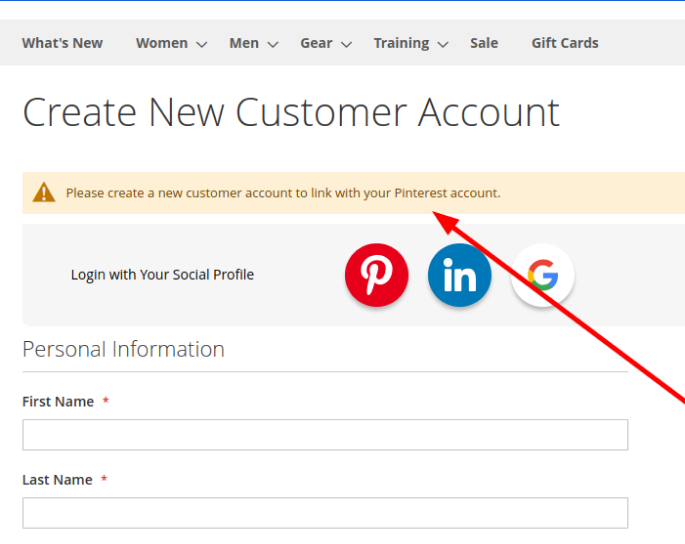Sign in with the Pinterest icon
The width and height of the screenshot is (685, 544).
click(x=377, y=275)
